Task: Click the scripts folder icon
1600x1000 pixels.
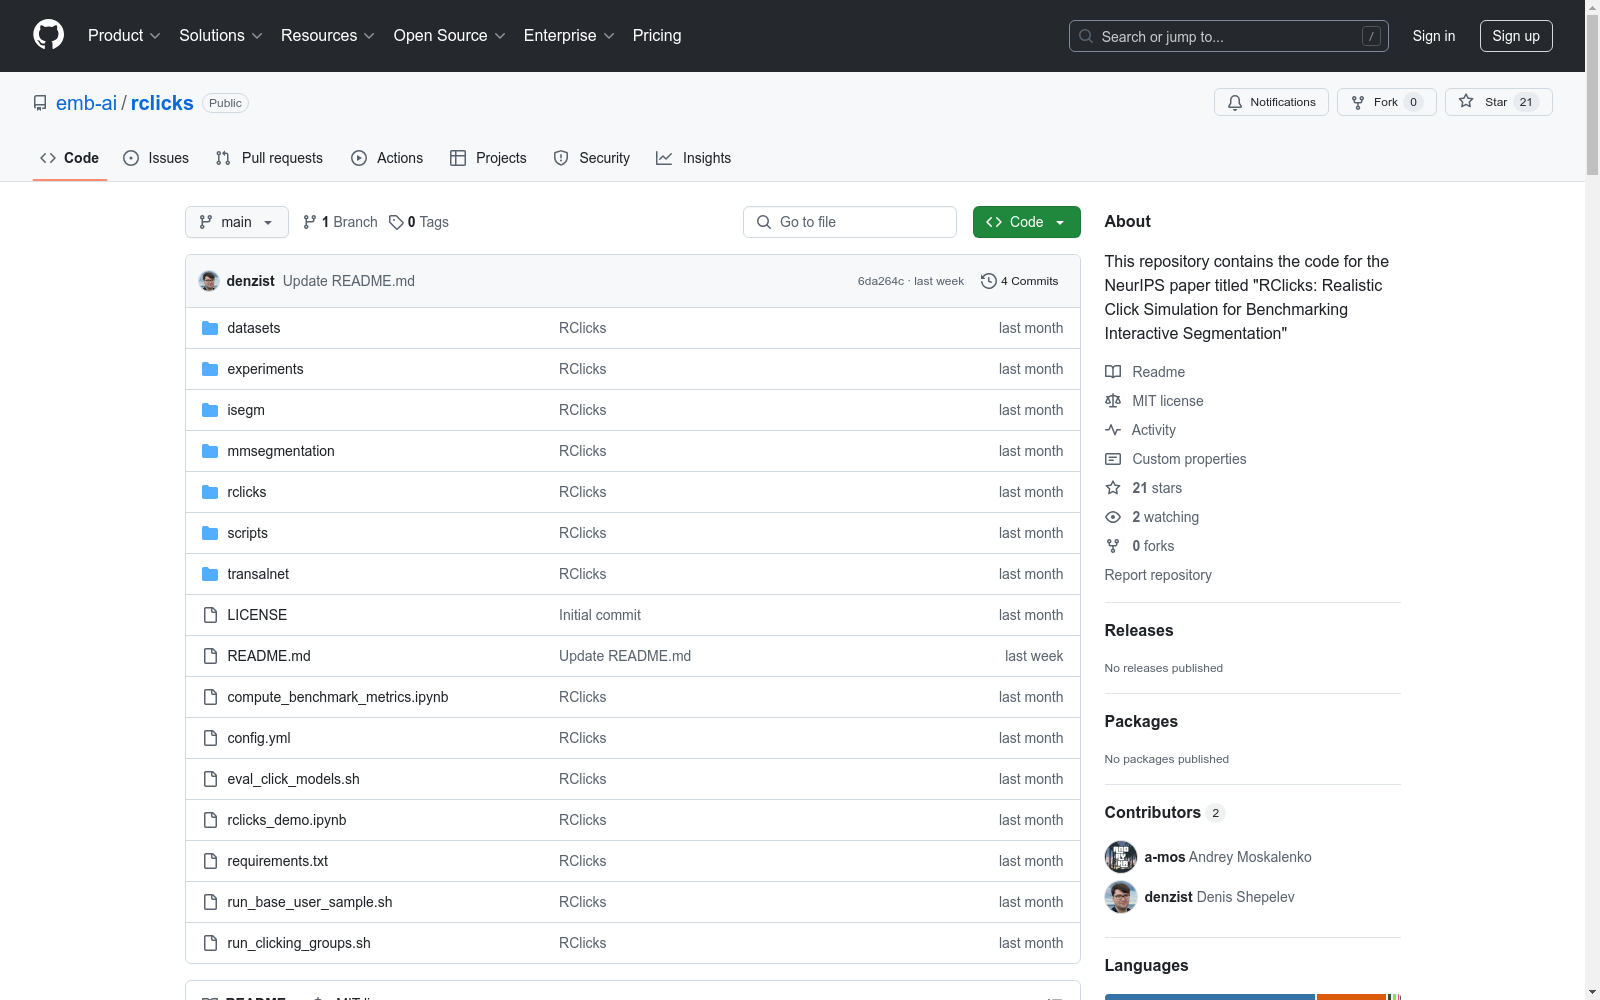Action: 210,533
